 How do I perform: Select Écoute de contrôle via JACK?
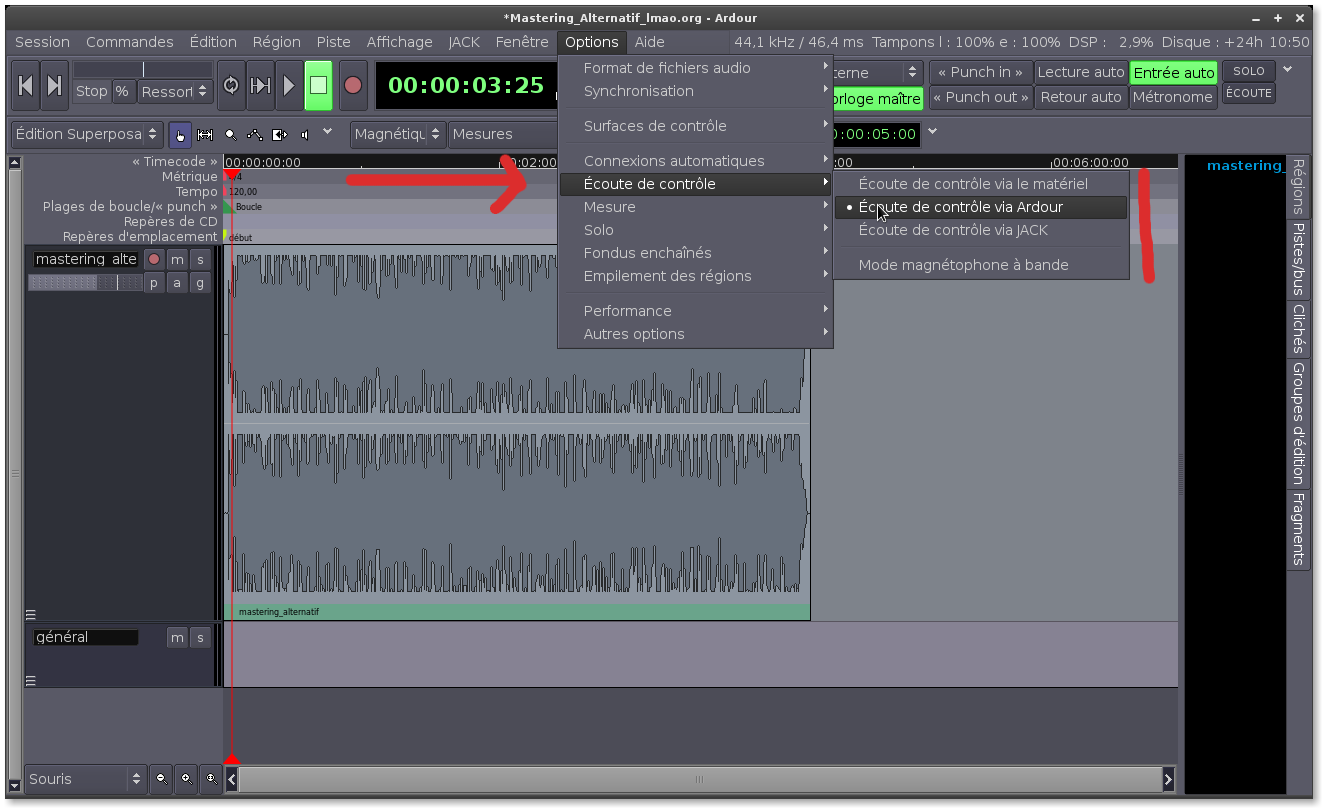point(953,230)
